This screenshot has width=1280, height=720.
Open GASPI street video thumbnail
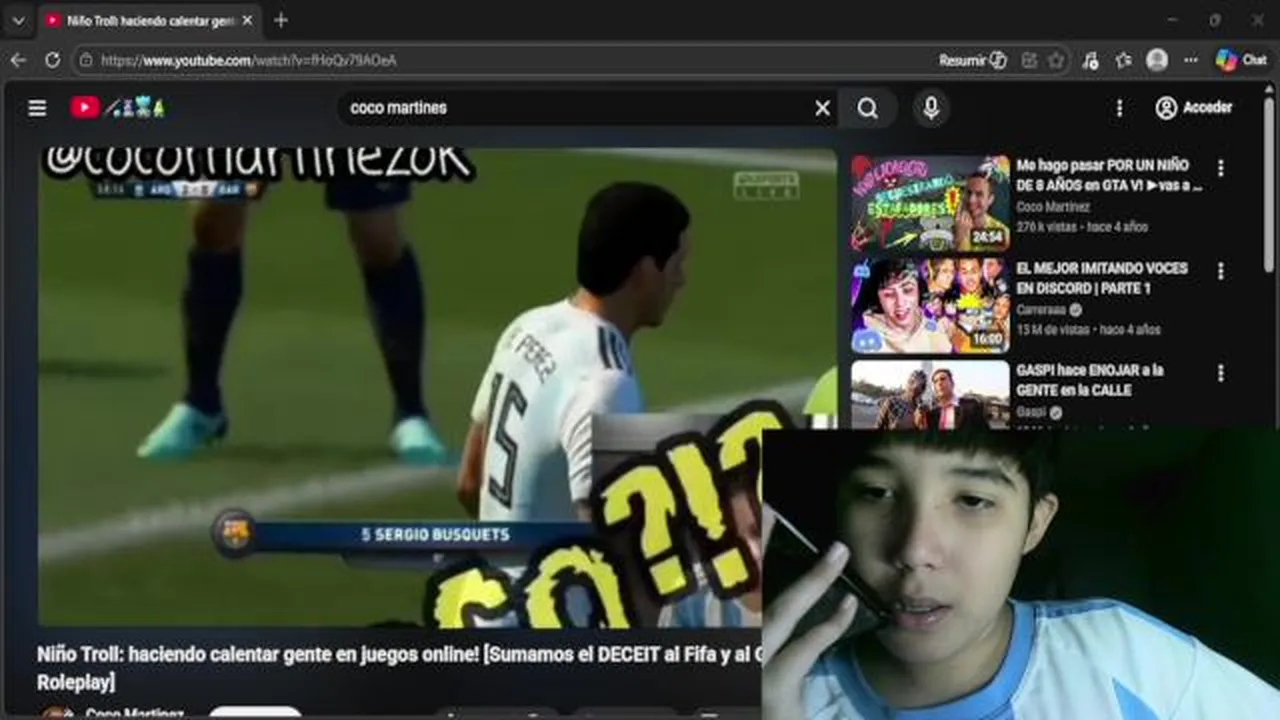pos(930,394)
